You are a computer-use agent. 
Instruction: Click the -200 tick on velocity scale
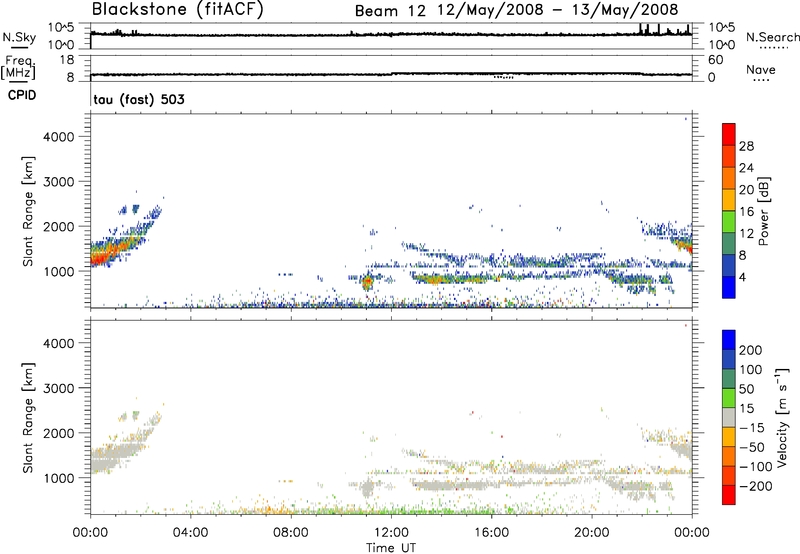pos(756,486)
